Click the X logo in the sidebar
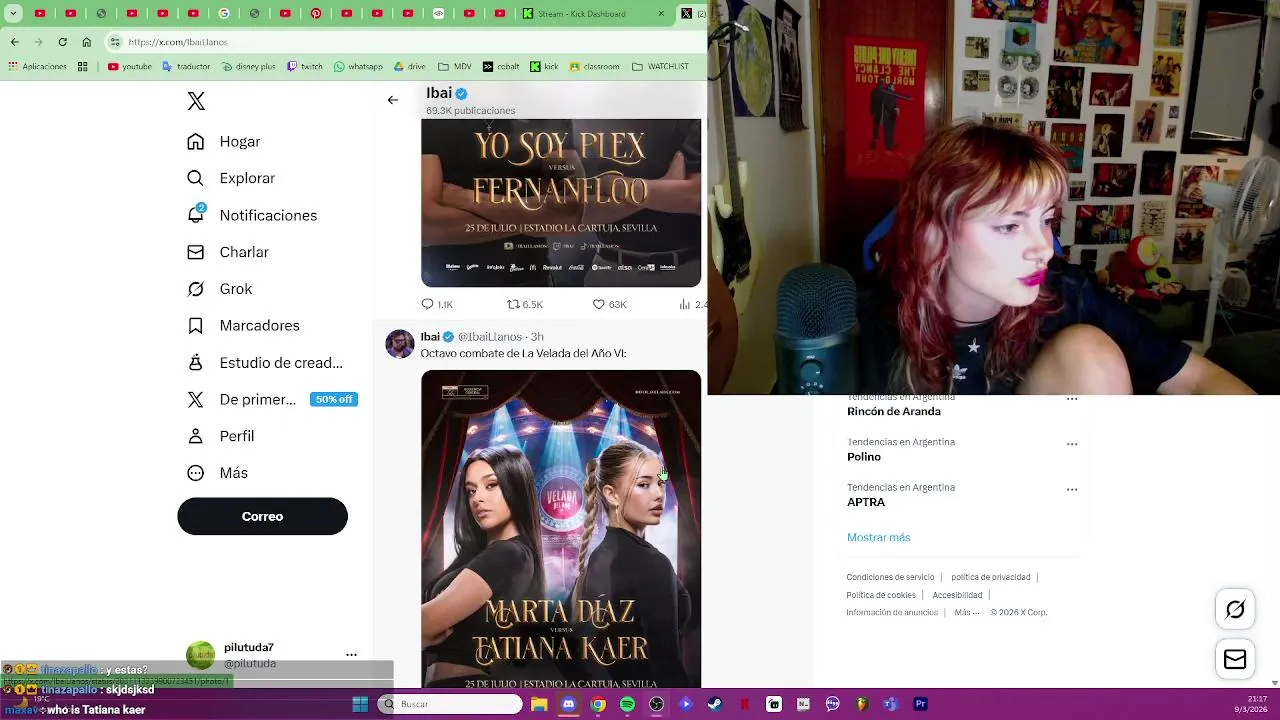This screenshot has height=720, width=1280. point(196,101)
